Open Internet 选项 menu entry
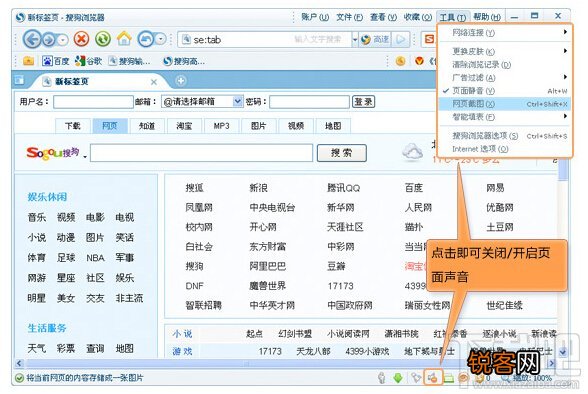This screenshot has height=394, width=588. 505,149
